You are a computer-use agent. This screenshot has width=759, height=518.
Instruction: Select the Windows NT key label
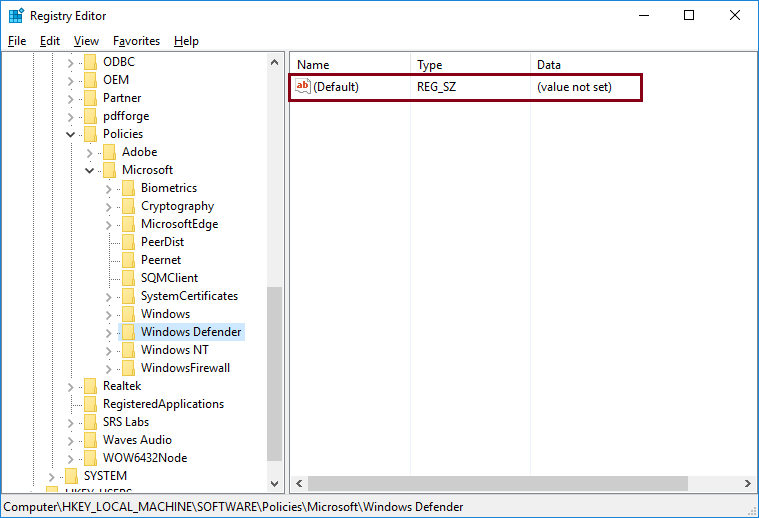coord(175,350)
